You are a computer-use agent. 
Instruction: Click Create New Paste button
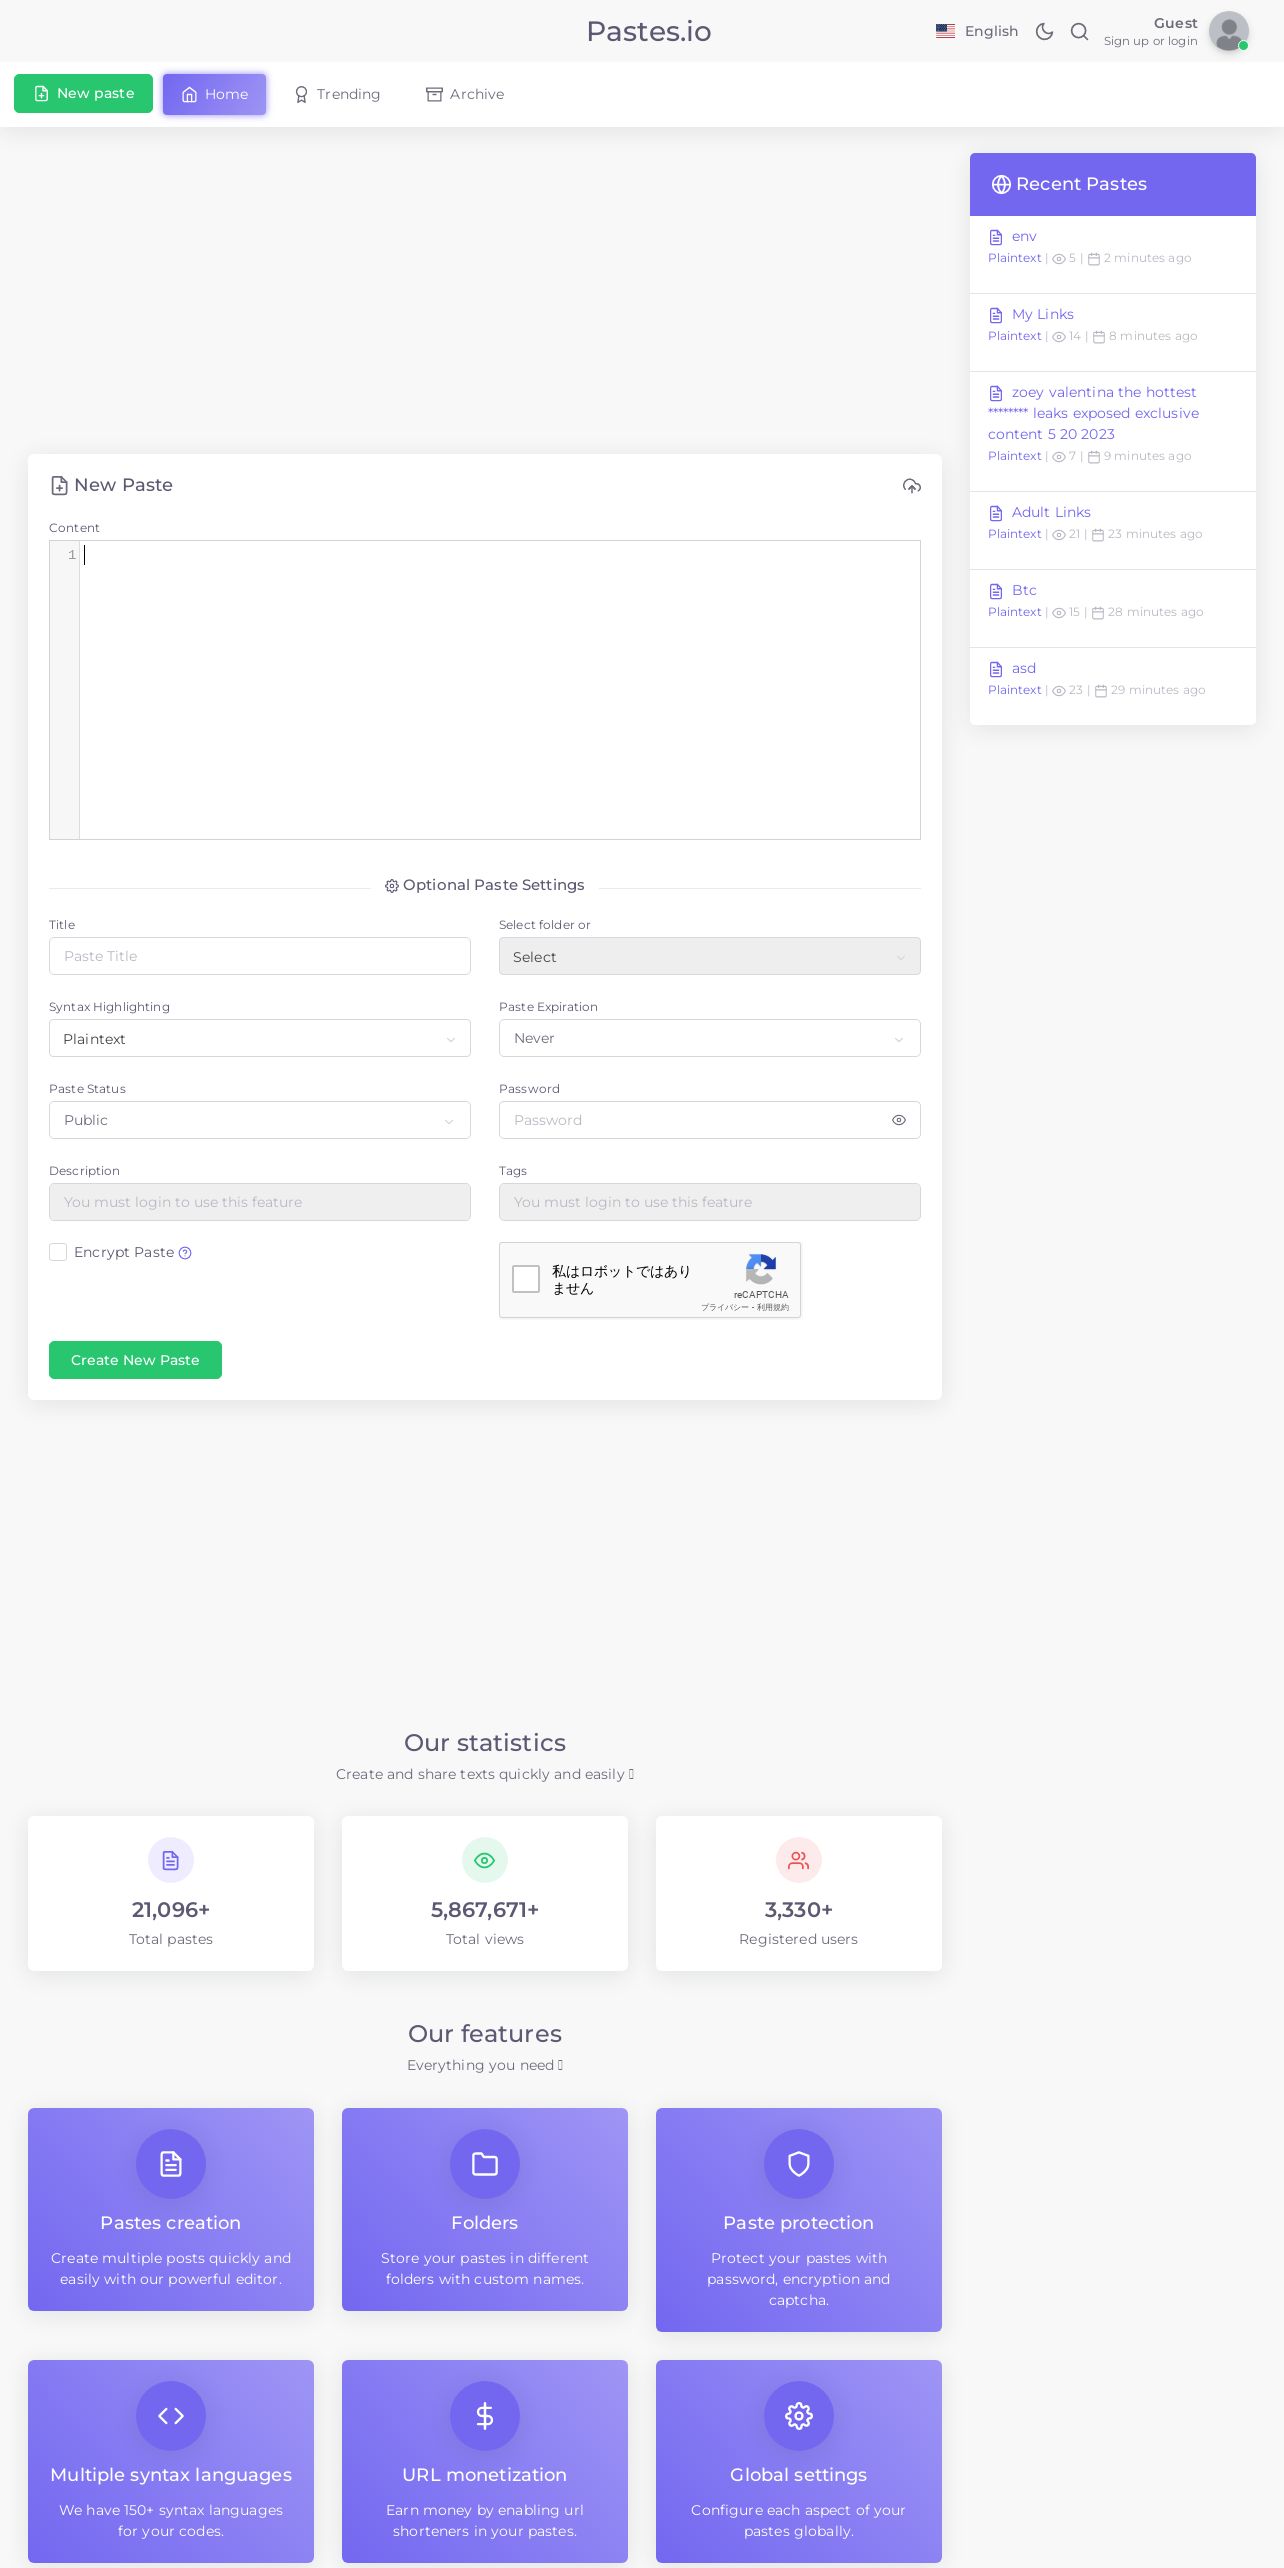point(135,1360)
